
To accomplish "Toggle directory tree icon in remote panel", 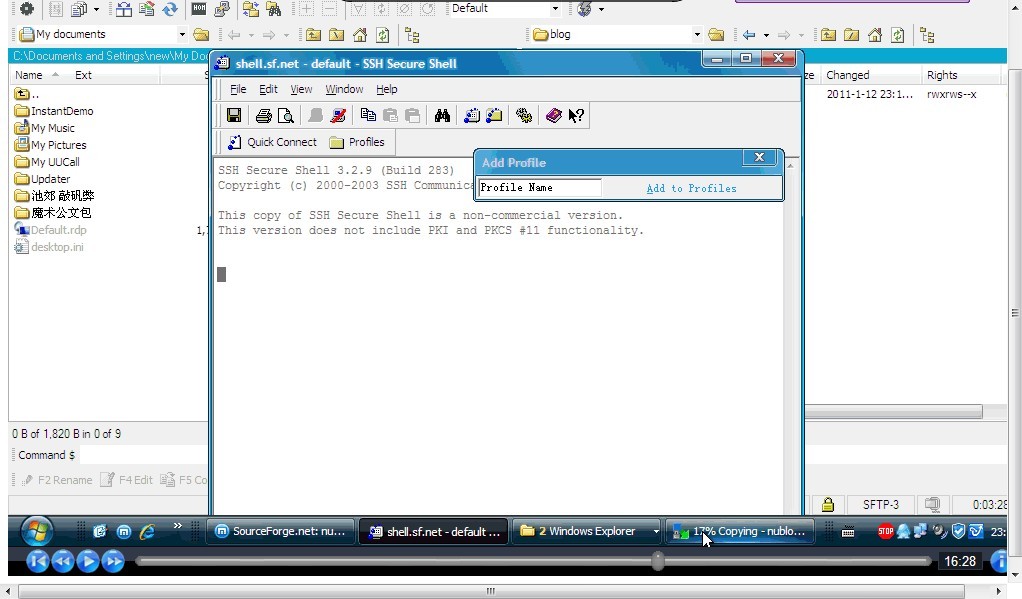I will coord(927,35).
